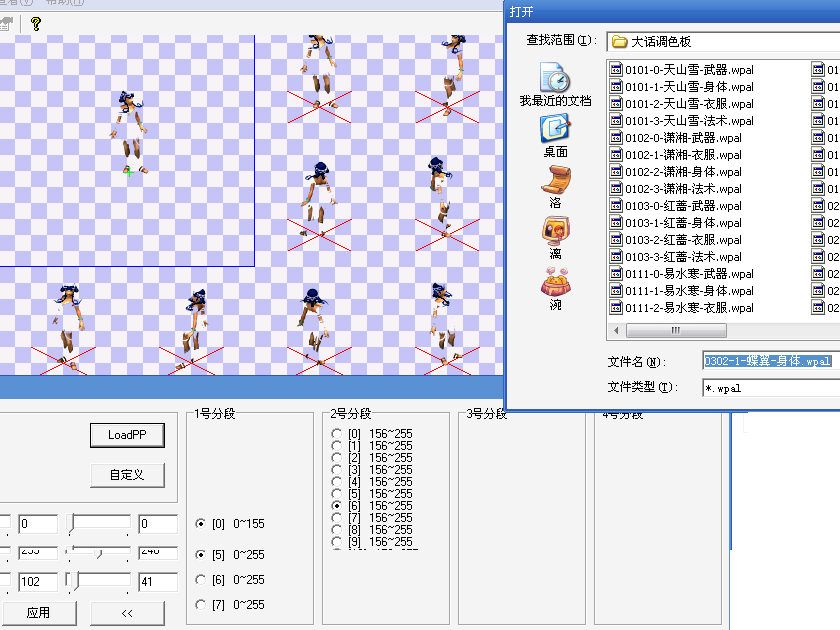Click the bottom-left sprite frame thumbnail
840x630 pixels.
click(x=64, y=328)
